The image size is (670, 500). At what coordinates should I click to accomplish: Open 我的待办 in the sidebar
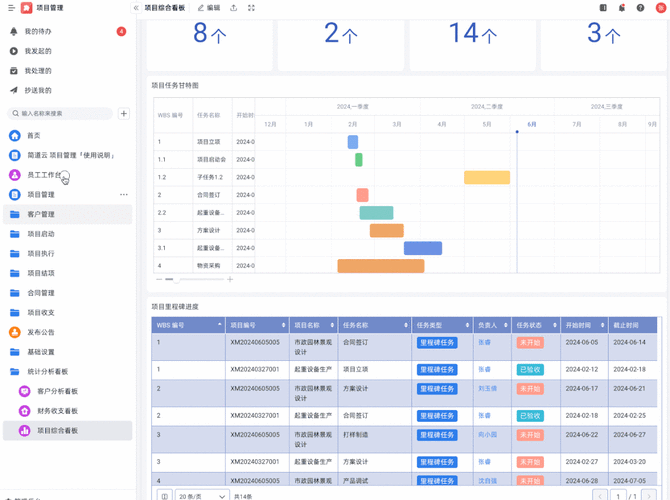[x=38, y=32]
